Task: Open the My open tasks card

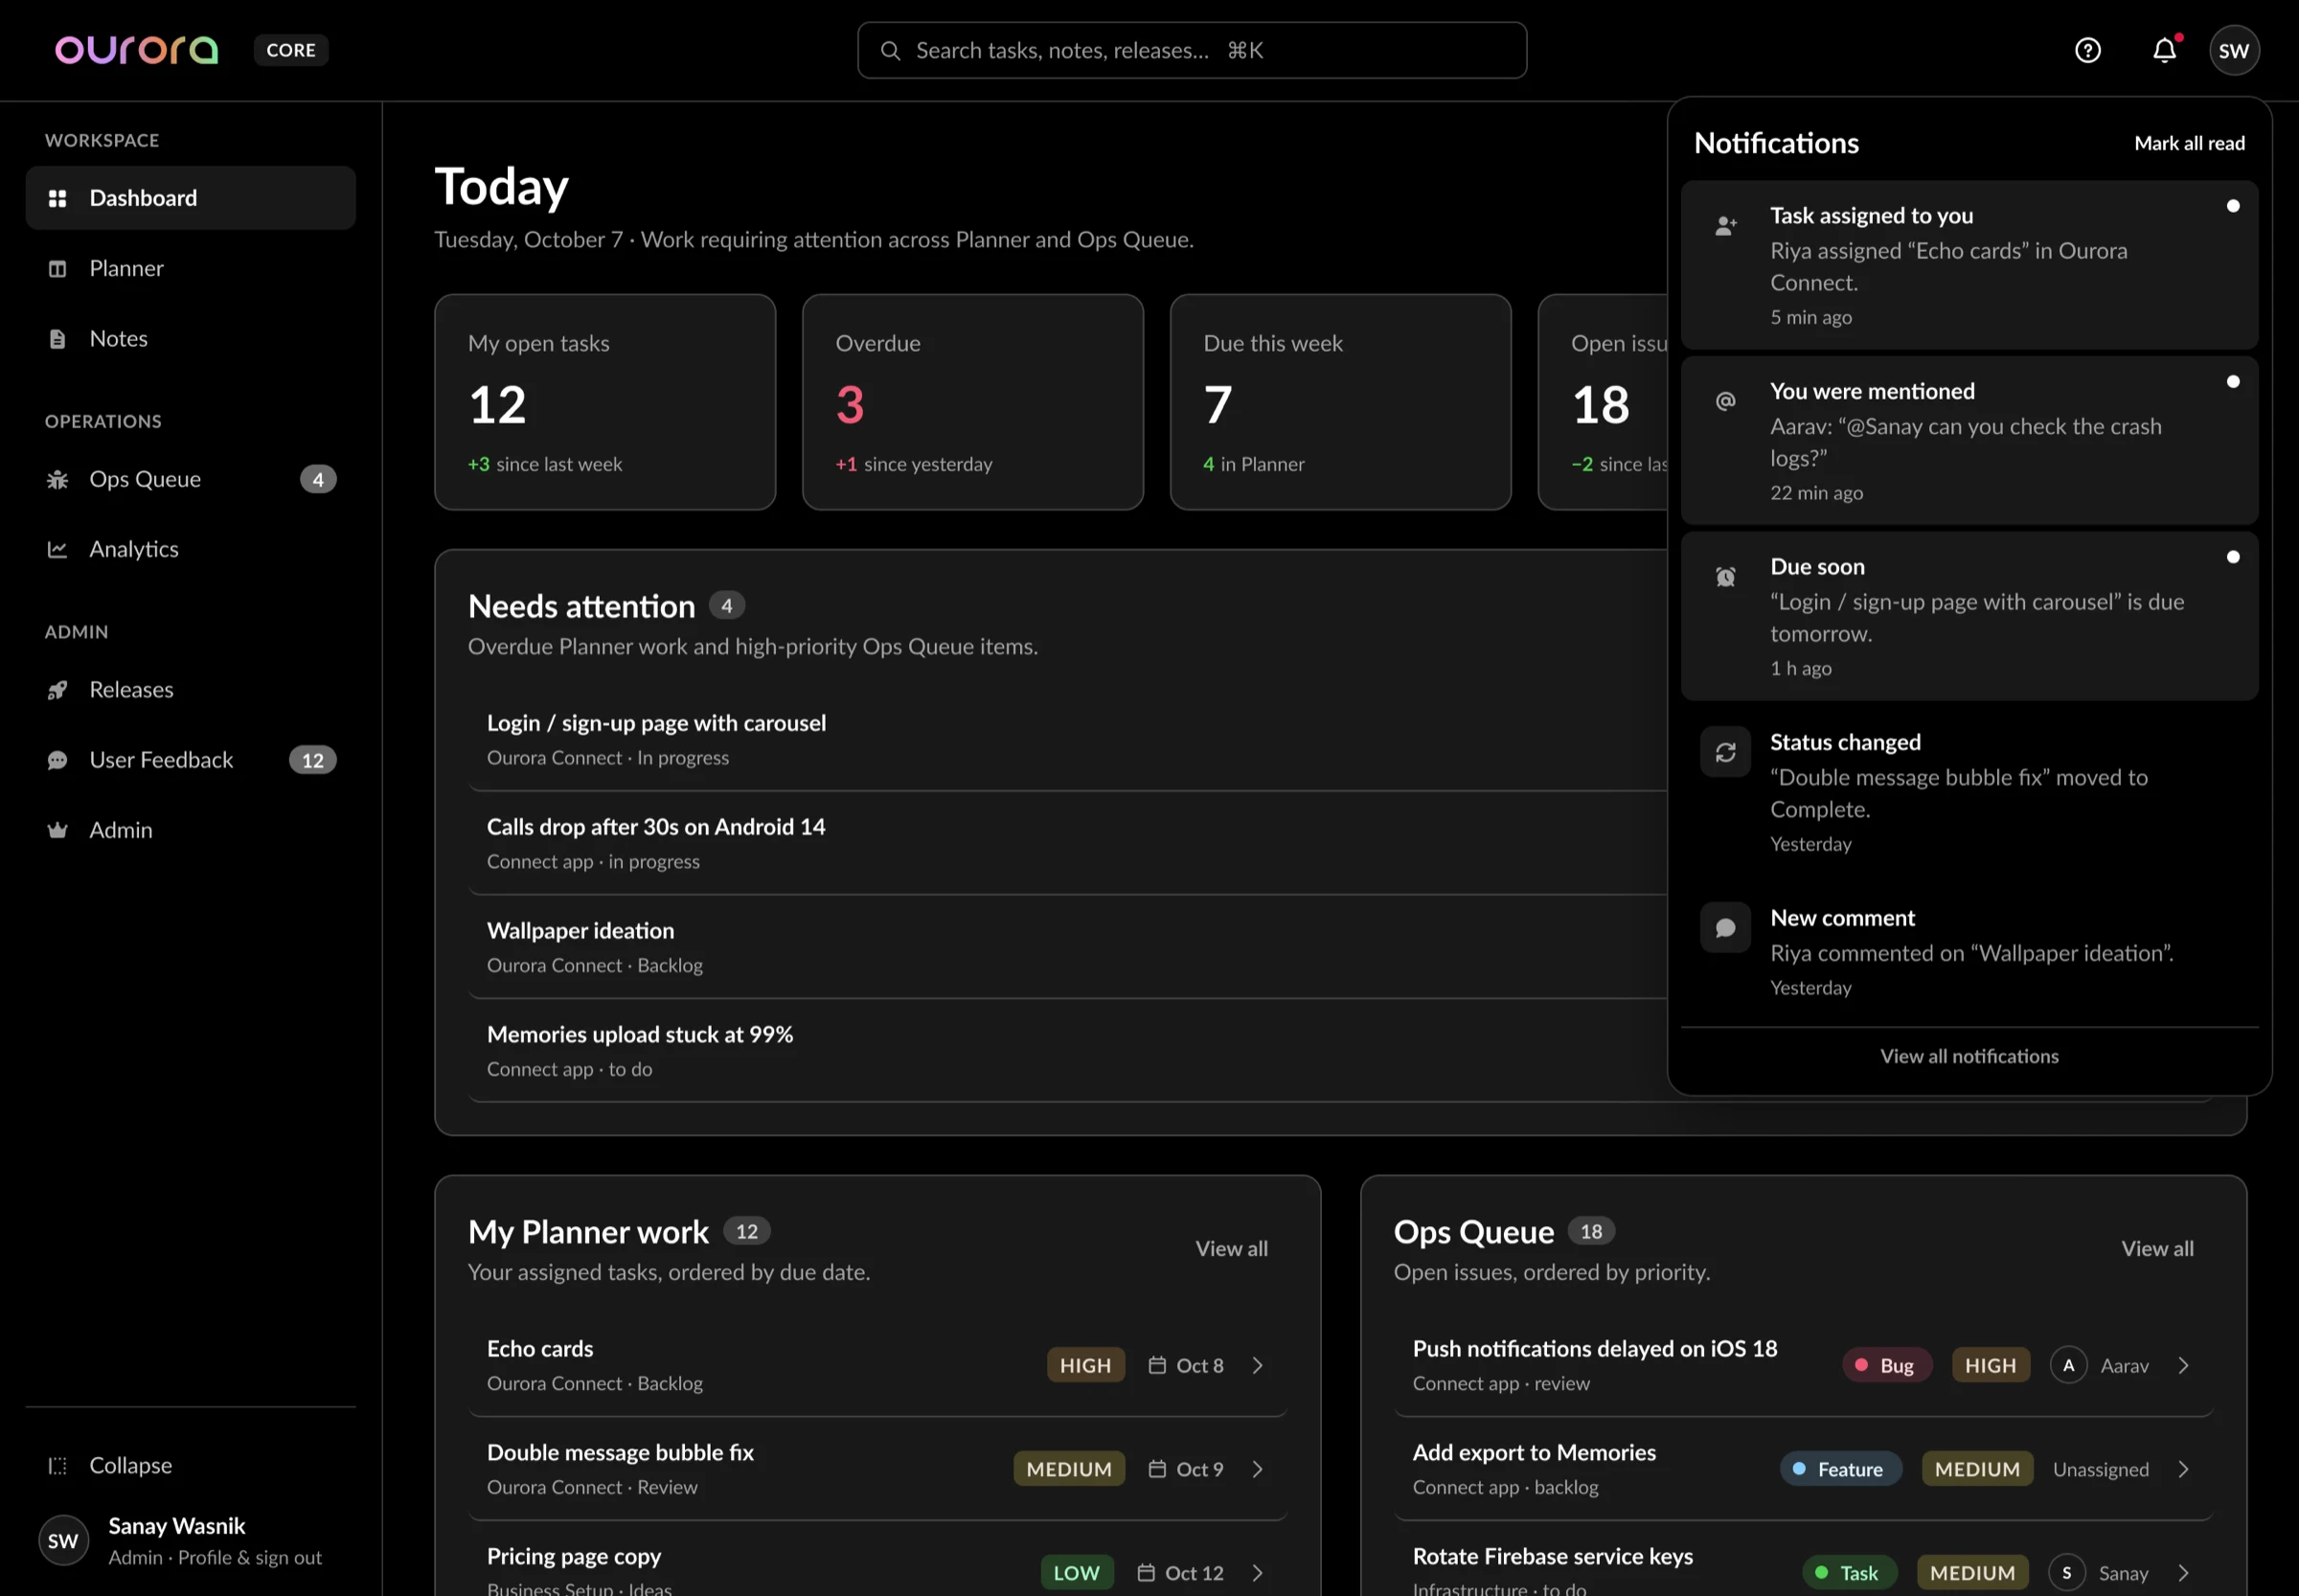Action: [x=605, y=402]
